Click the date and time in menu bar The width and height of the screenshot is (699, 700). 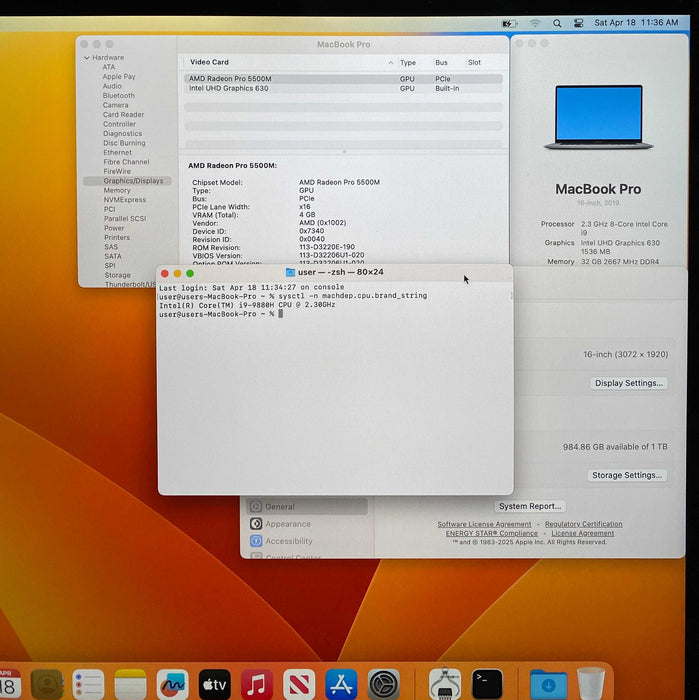point(636,23)
